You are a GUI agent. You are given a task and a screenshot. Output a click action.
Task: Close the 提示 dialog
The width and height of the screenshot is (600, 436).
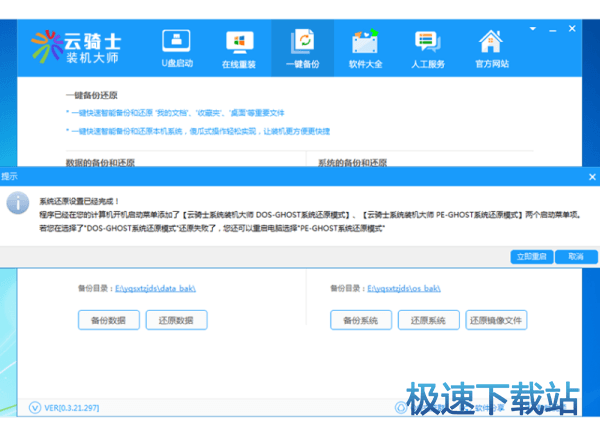tap(592, 177)
